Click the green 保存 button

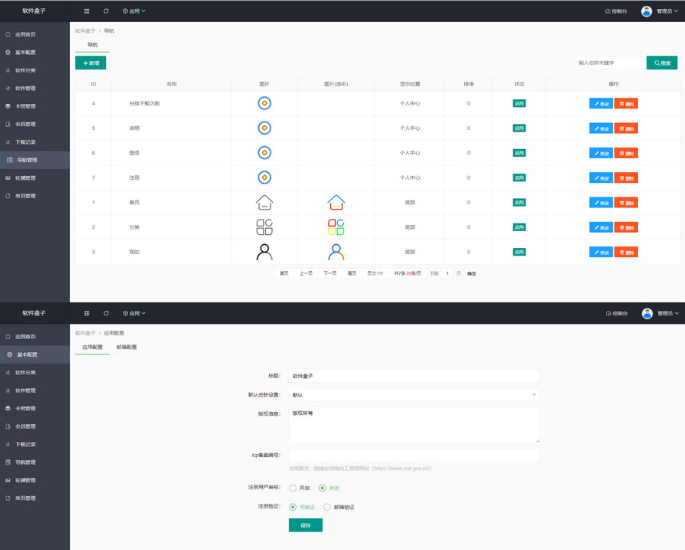point(306,525)
